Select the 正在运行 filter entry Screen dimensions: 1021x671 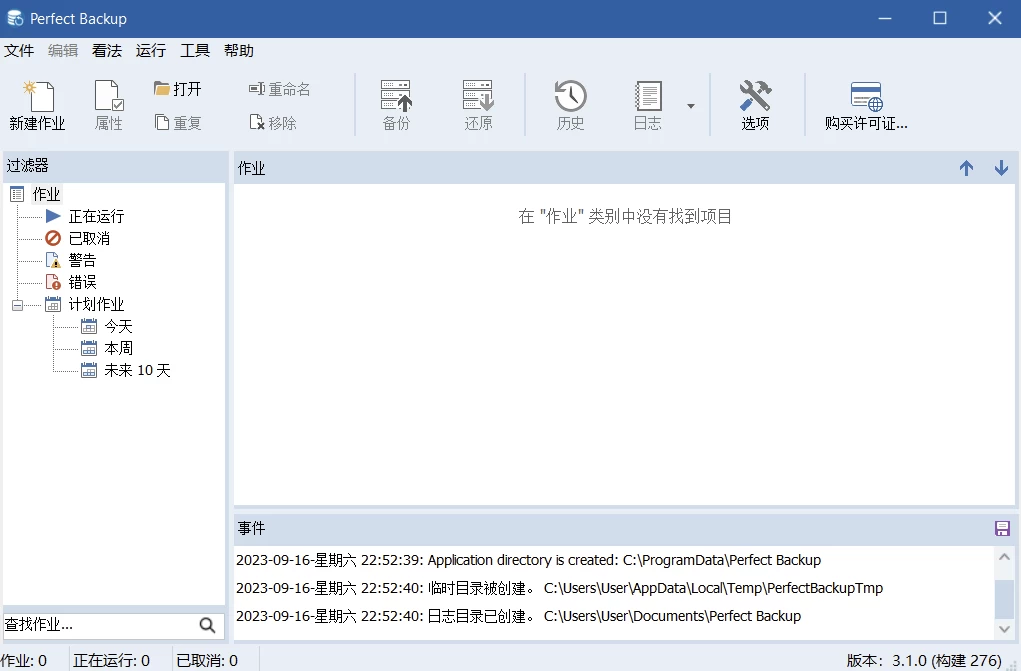(x=96, y=216)
